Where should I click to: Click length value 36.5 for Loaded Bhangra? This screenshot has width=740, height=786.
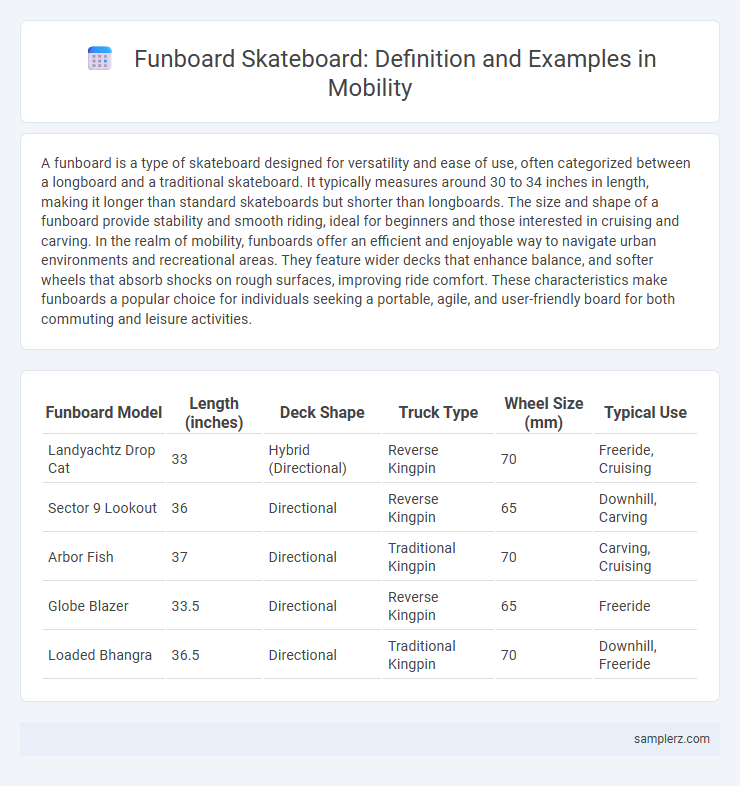[186, 655]
